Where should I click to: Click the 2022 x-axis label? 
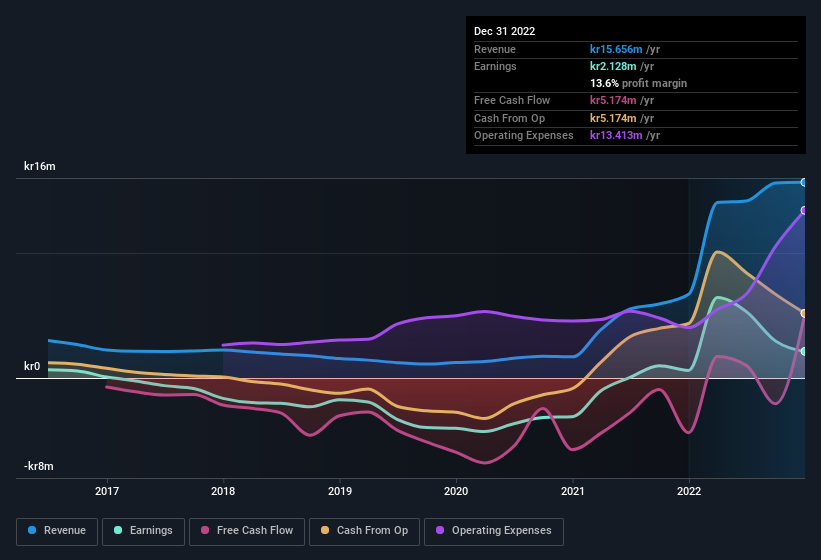pos(689,491)
